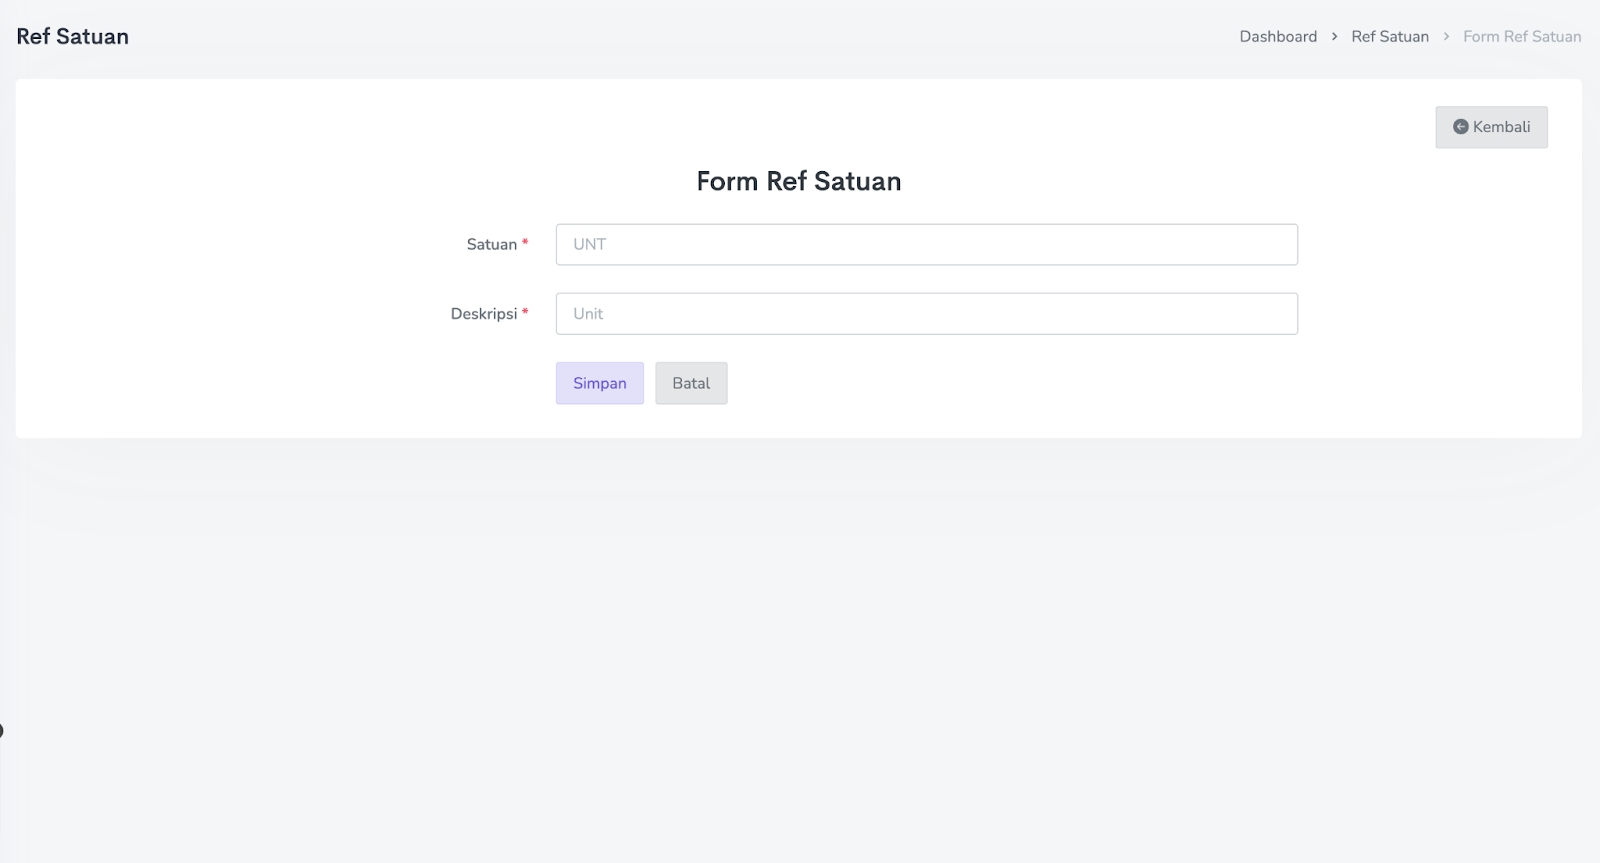
Task: Open the Dashboard breadcrumb link
Action: click(1278, 37)
